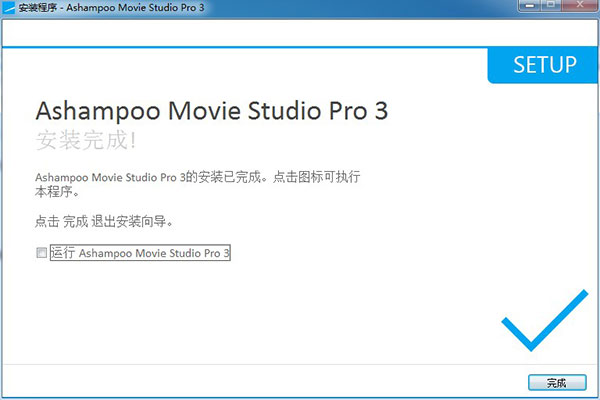Minimize the installer window

pyautogui.click(x=529, y=8)
